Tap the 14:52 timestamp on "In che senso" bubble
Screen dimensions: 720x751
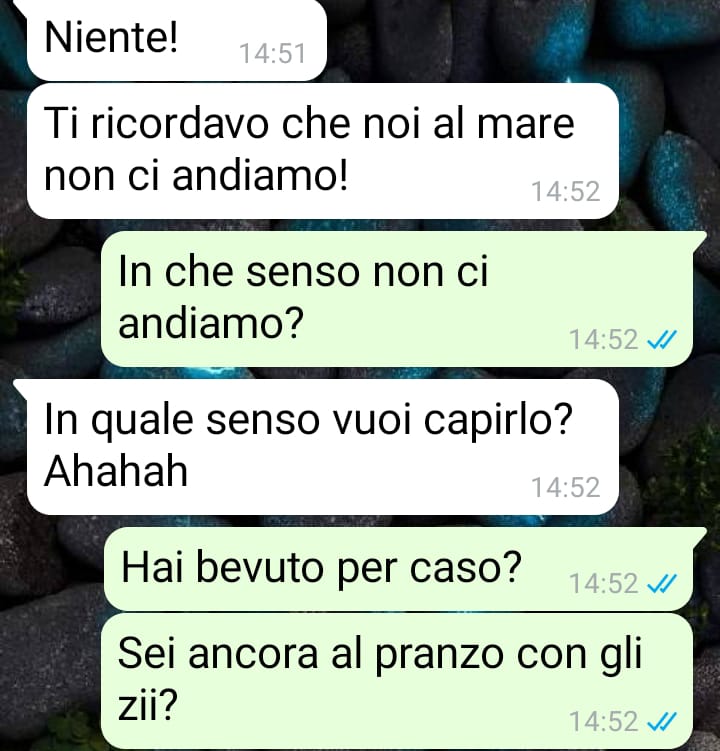click(x=604, y=340)
